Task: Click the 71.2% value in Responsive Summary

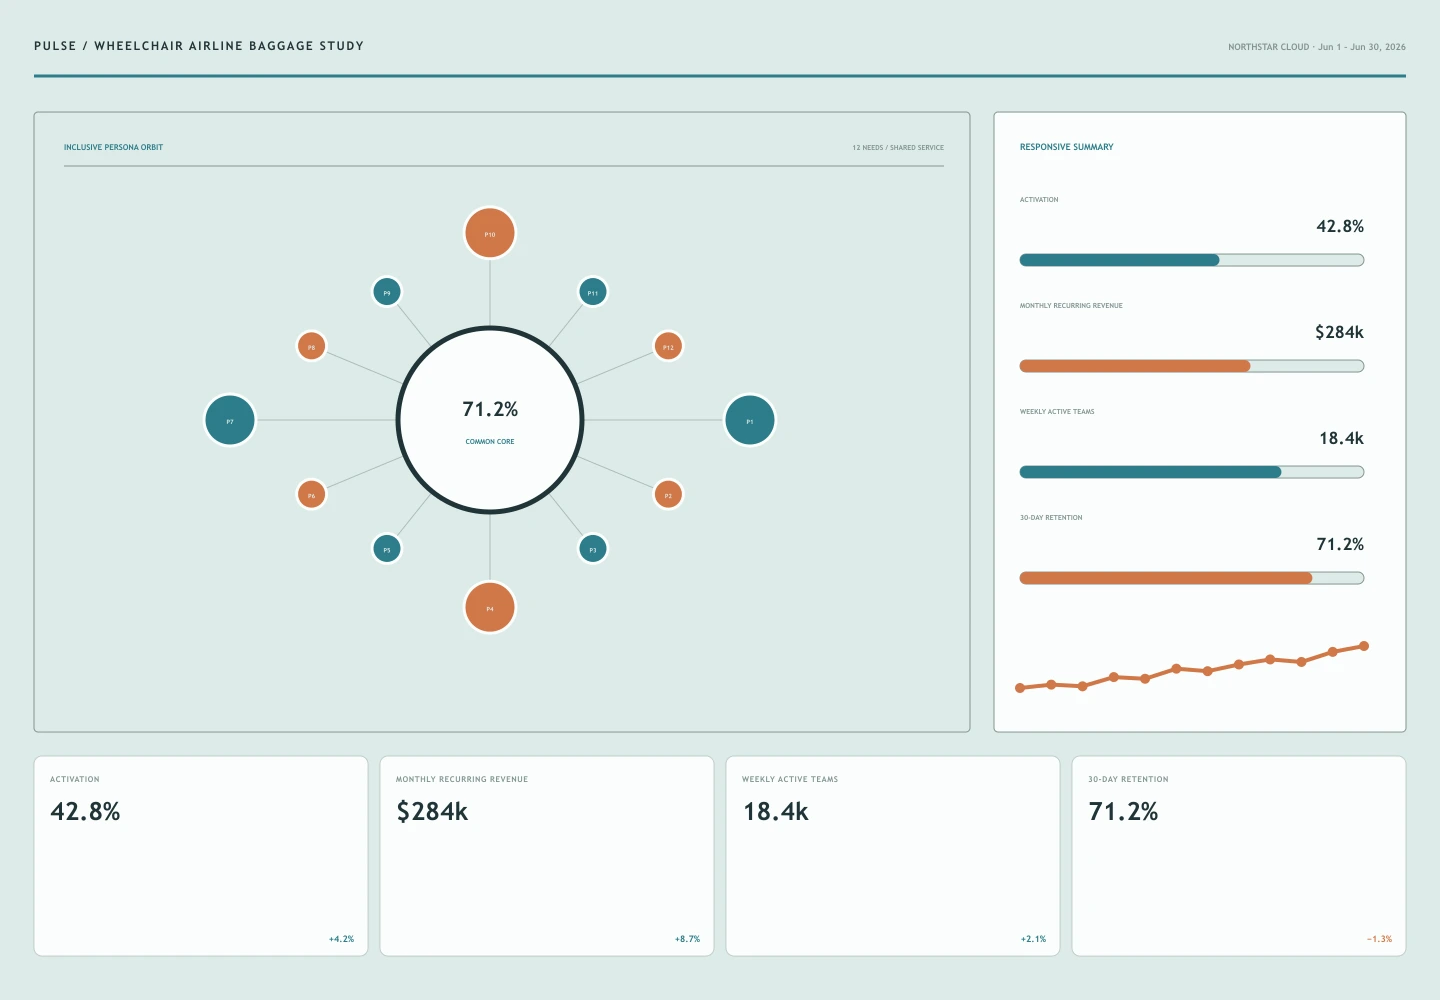Action: (x=1340, y=544)
